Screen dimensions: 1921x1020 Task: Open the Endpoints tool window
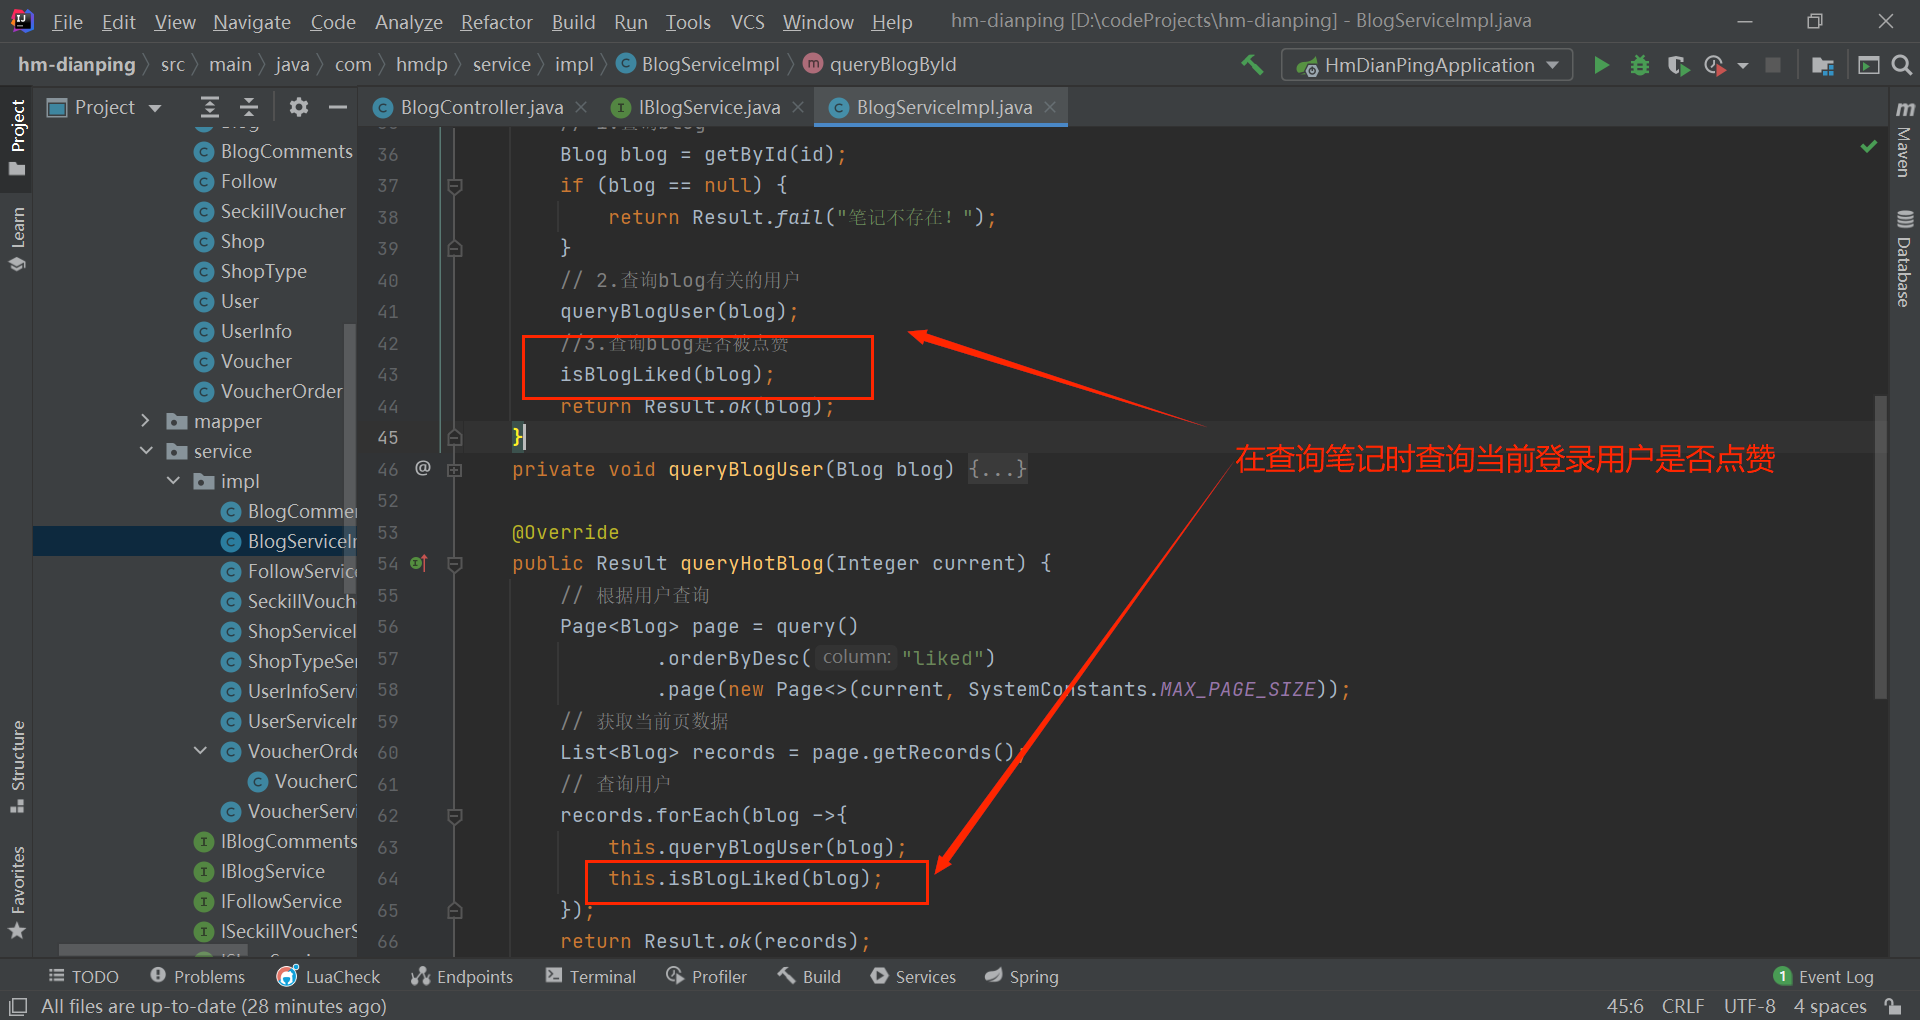(462, 976)
